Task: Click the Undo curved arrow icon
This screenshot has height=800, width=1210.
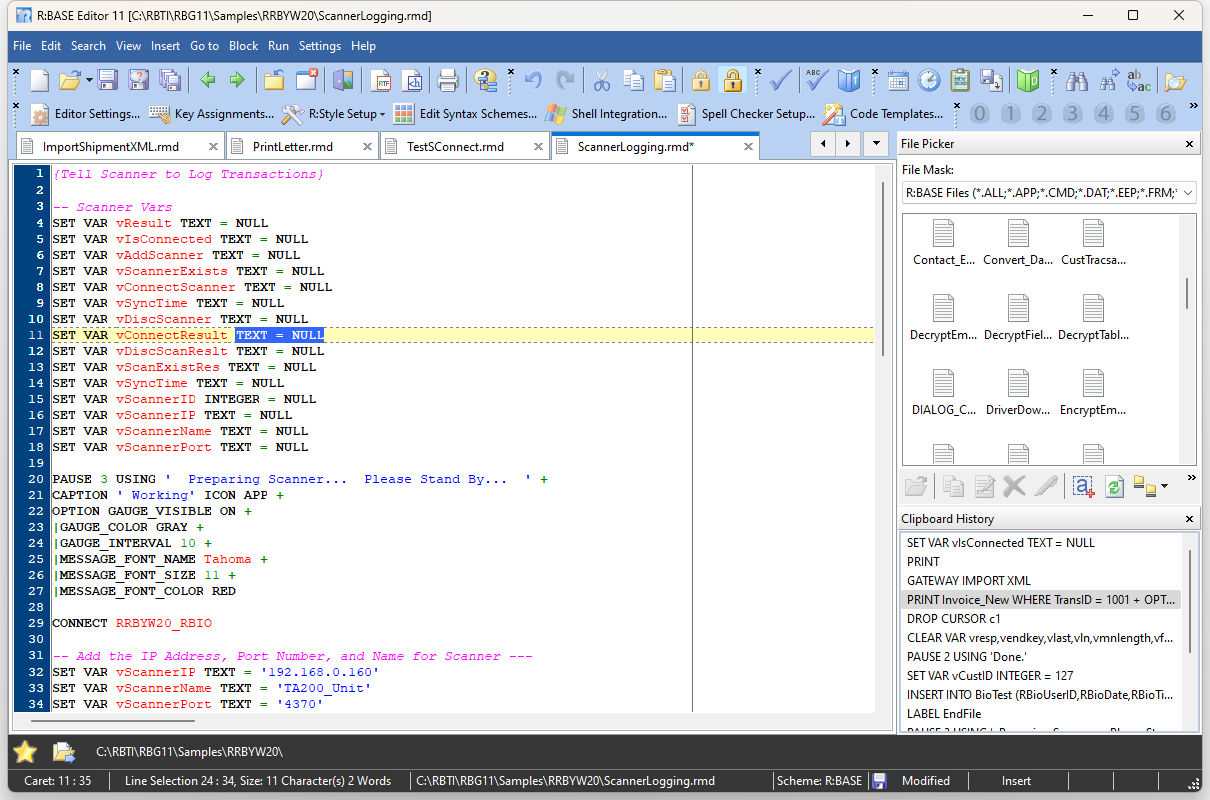Action: point(533,80)
